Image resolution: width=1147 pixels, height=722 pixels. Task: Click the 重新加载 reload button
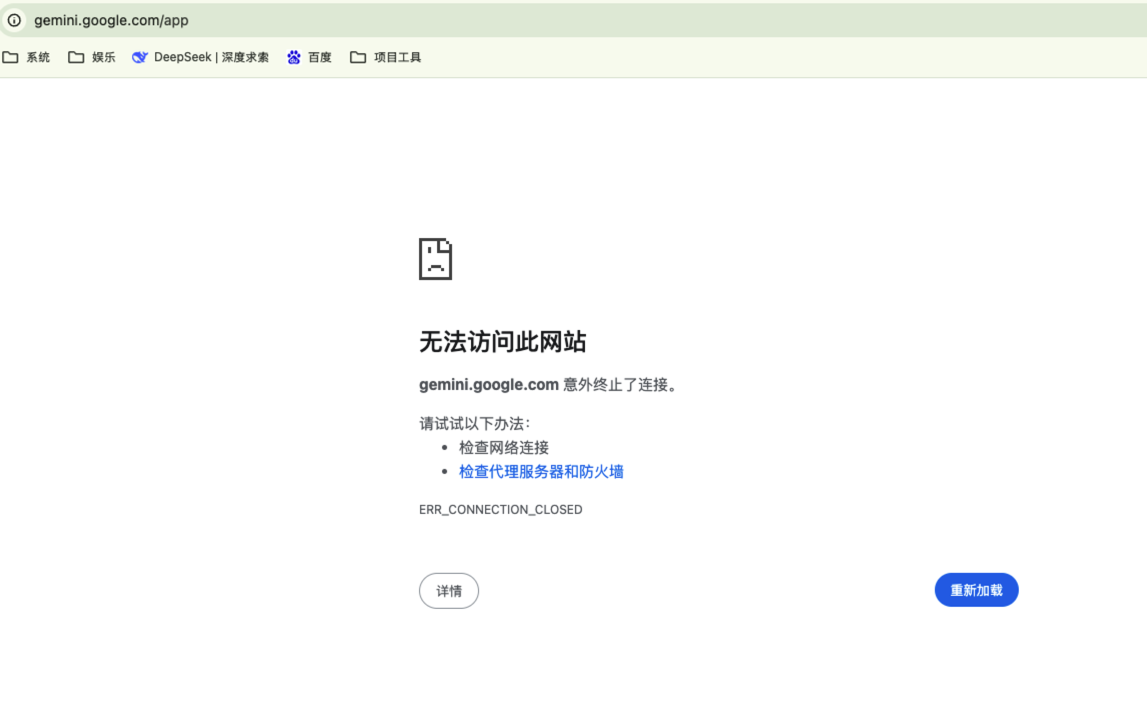coord(977,590)
